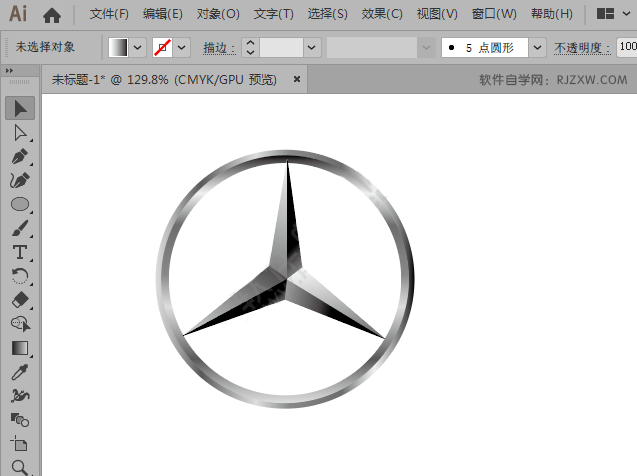Click the gradient fill color swatch
The image size is (637, 476).
pyautogui.click(x=118, y=48)
